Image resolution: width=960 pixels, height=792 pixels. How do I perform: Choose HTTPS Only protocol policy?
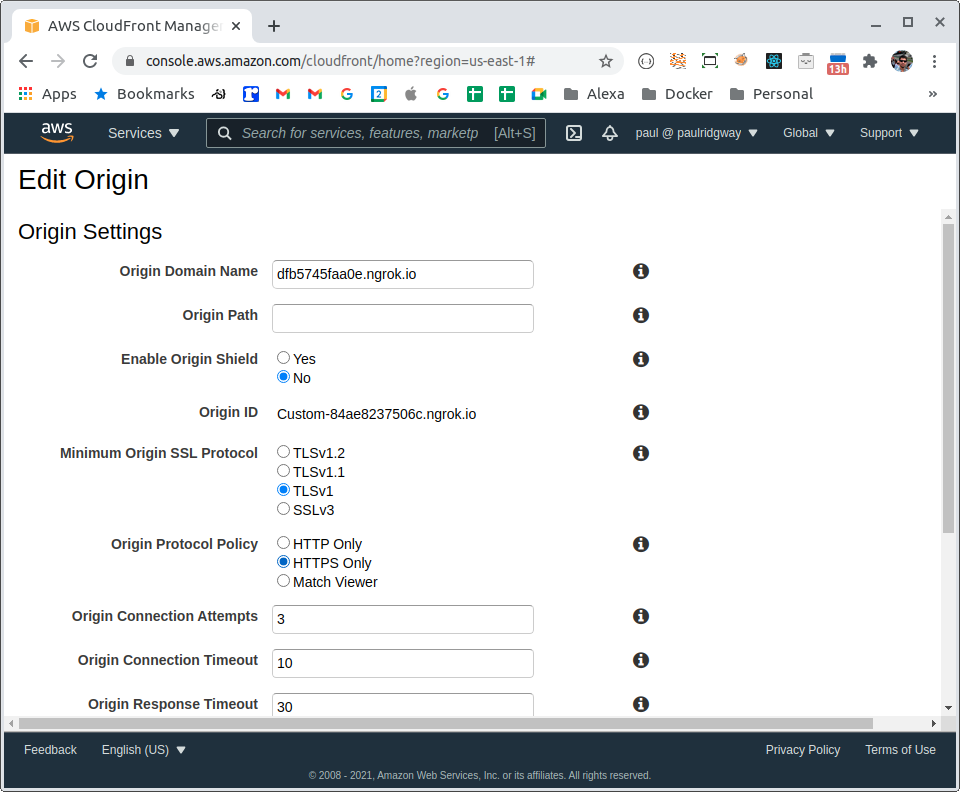[x=283, y=562]
